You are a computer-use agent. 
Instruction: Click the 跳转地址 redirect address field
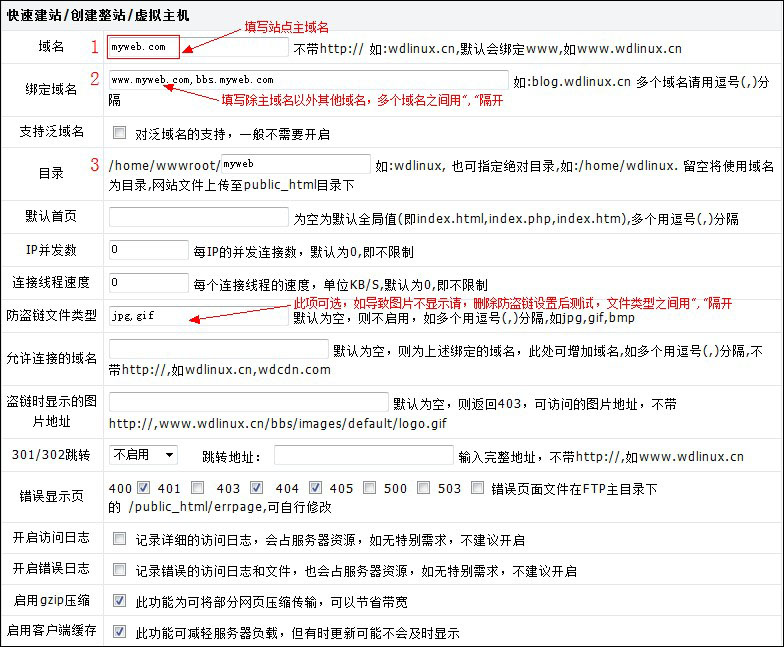tap(363, 456)
